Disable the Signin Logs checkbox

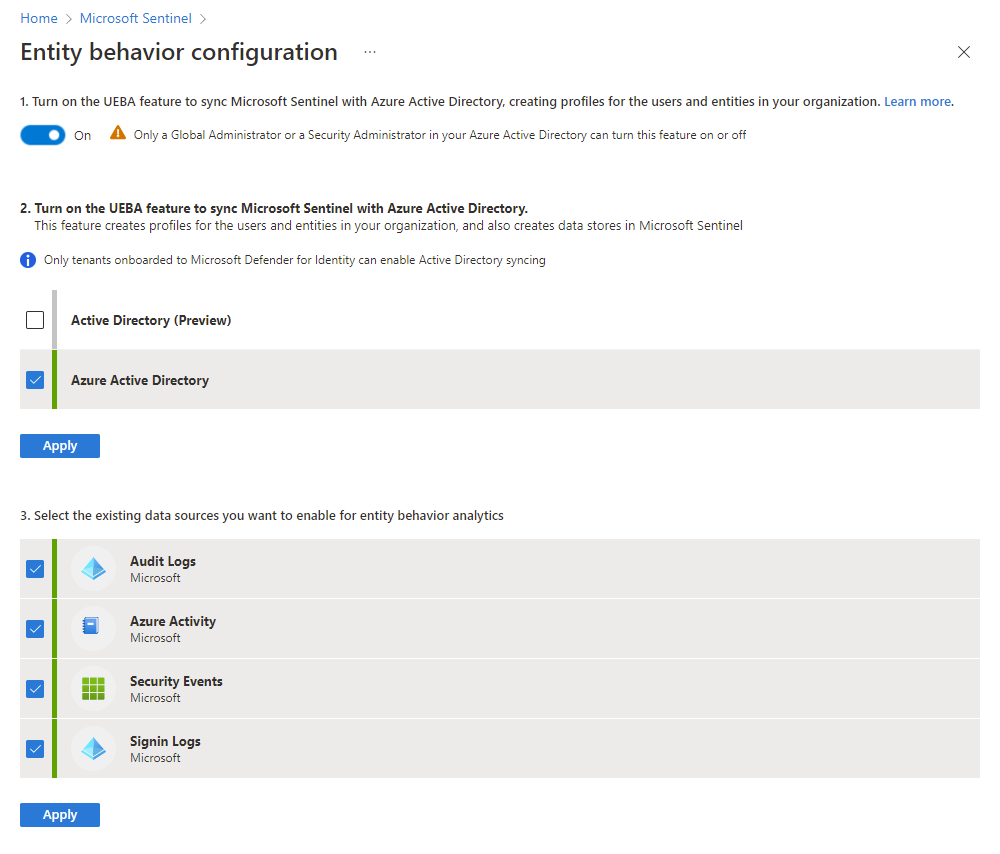tap(35, 749)
